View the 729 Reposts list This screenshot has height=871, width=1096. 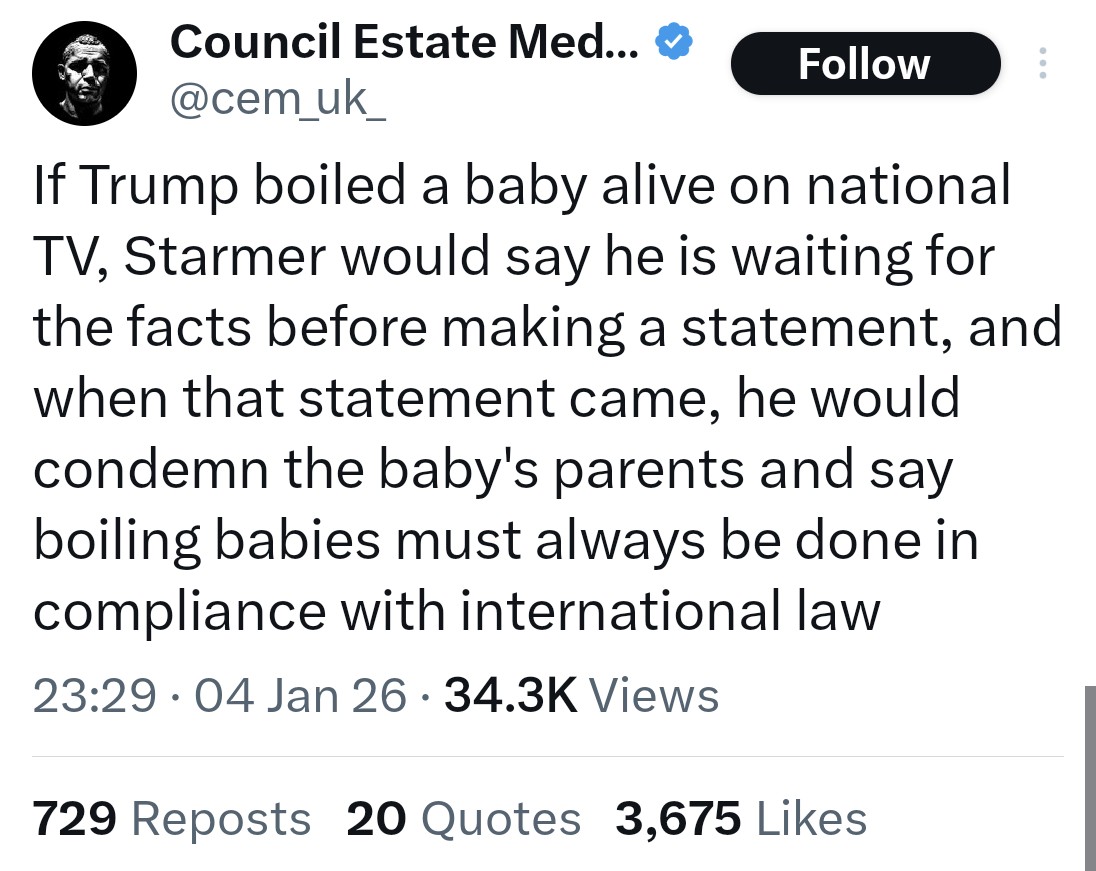[171, 819]
